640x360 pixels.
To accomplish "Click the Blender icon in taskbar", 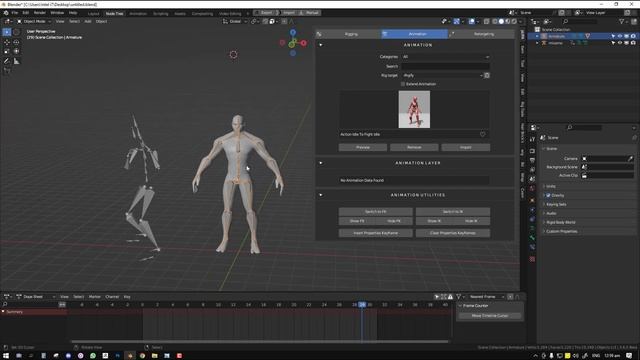I will (130, 356).
